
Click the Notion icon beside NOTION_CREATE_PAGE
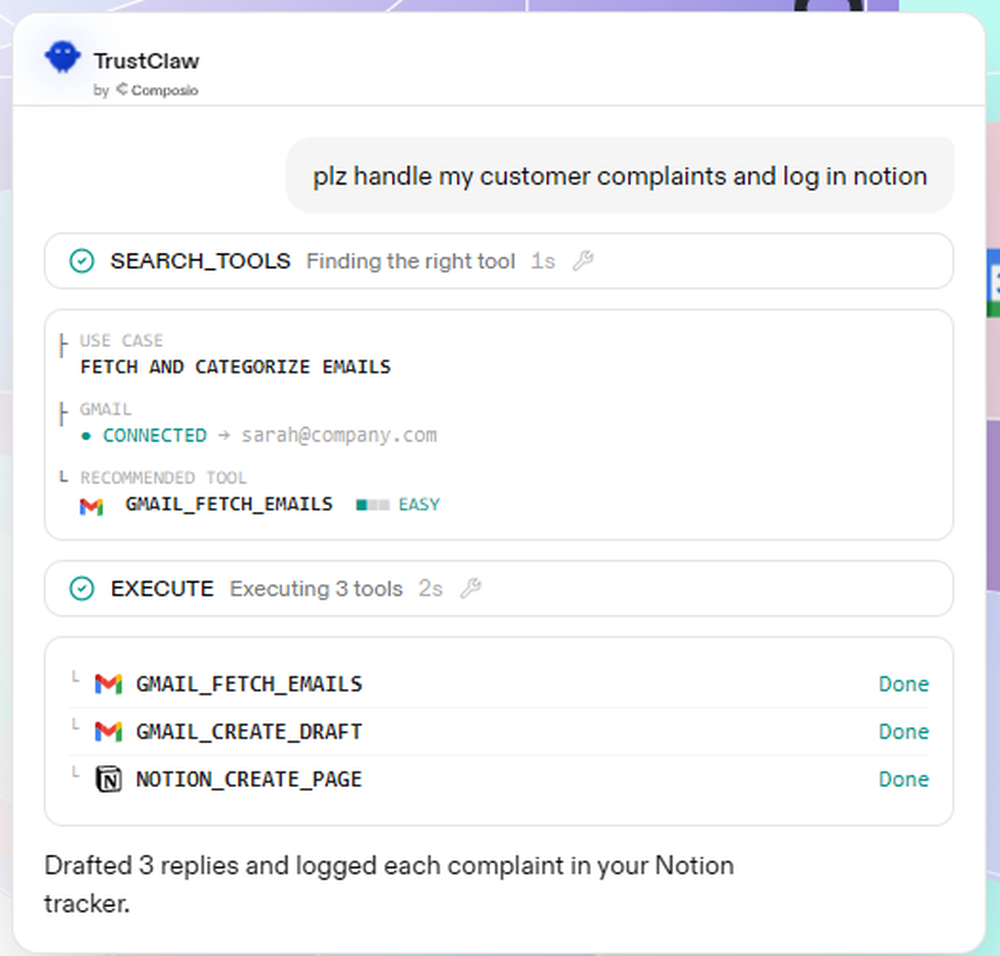(x=108, y=779)
